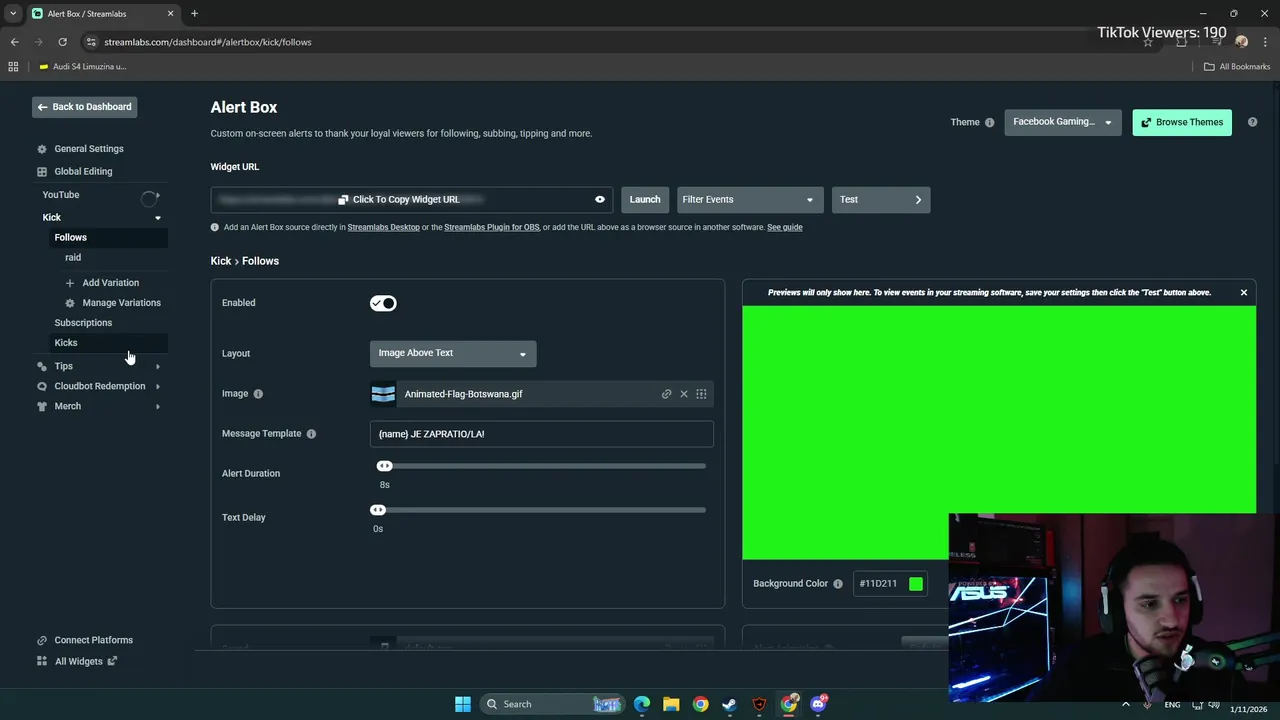
Task: Click the Windows Start button
Action: click(463, 704)
